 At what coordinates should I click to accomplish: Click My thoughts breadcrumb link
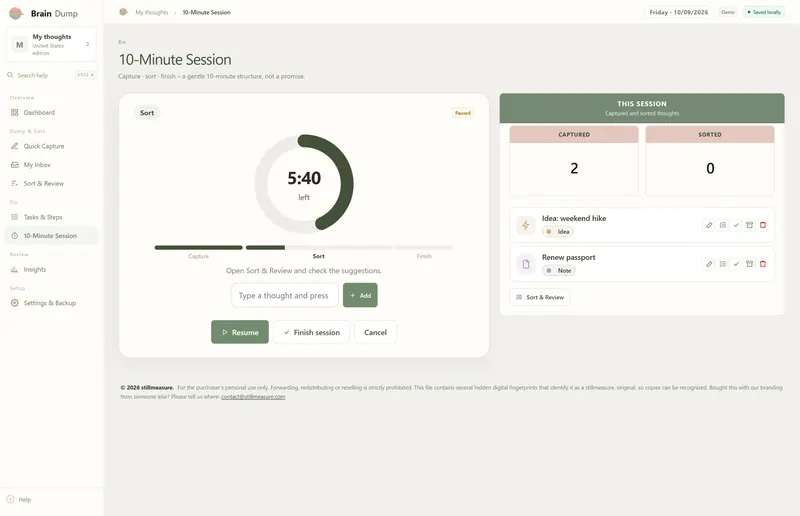click(x=152, y=12)
